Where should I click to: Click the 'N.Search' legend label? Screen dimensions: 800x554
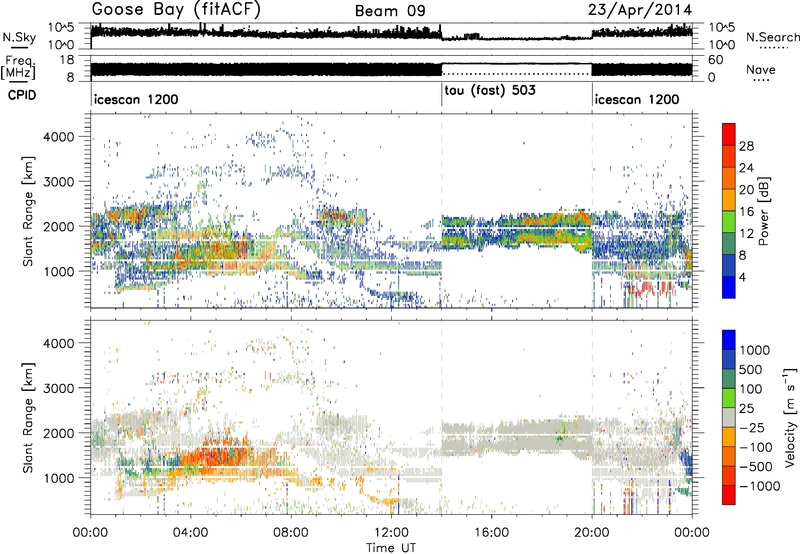772,37
